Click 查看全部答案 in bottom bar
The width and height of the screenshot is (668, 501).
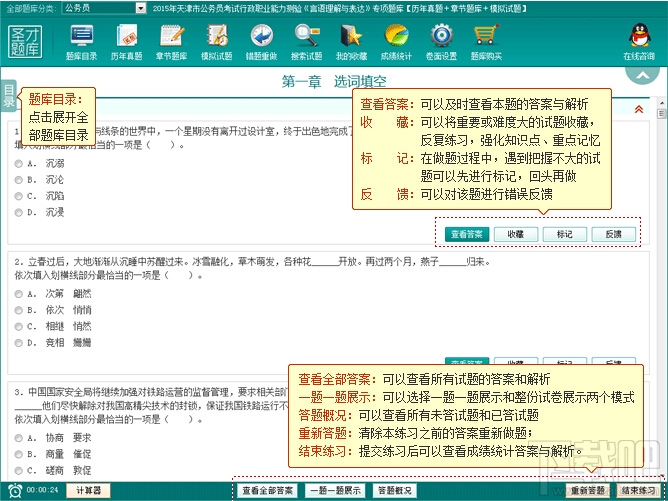coord(268,491)
